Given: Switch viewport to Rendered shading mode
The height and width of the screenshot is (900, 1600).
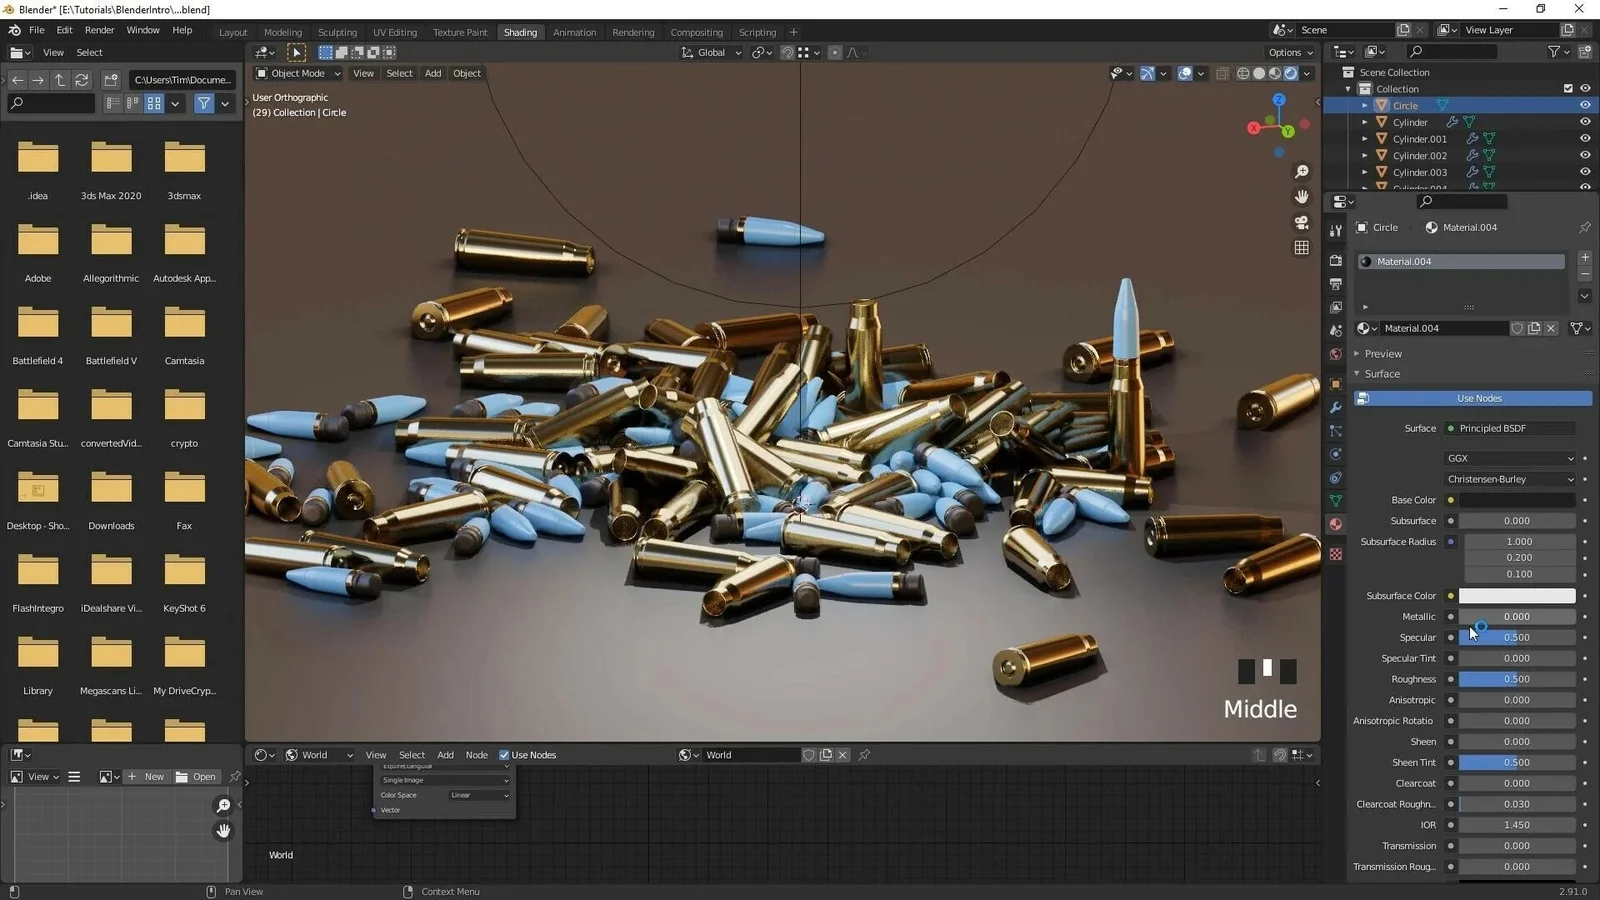Looking at the screenshot, I should [x=1291, y=74].
